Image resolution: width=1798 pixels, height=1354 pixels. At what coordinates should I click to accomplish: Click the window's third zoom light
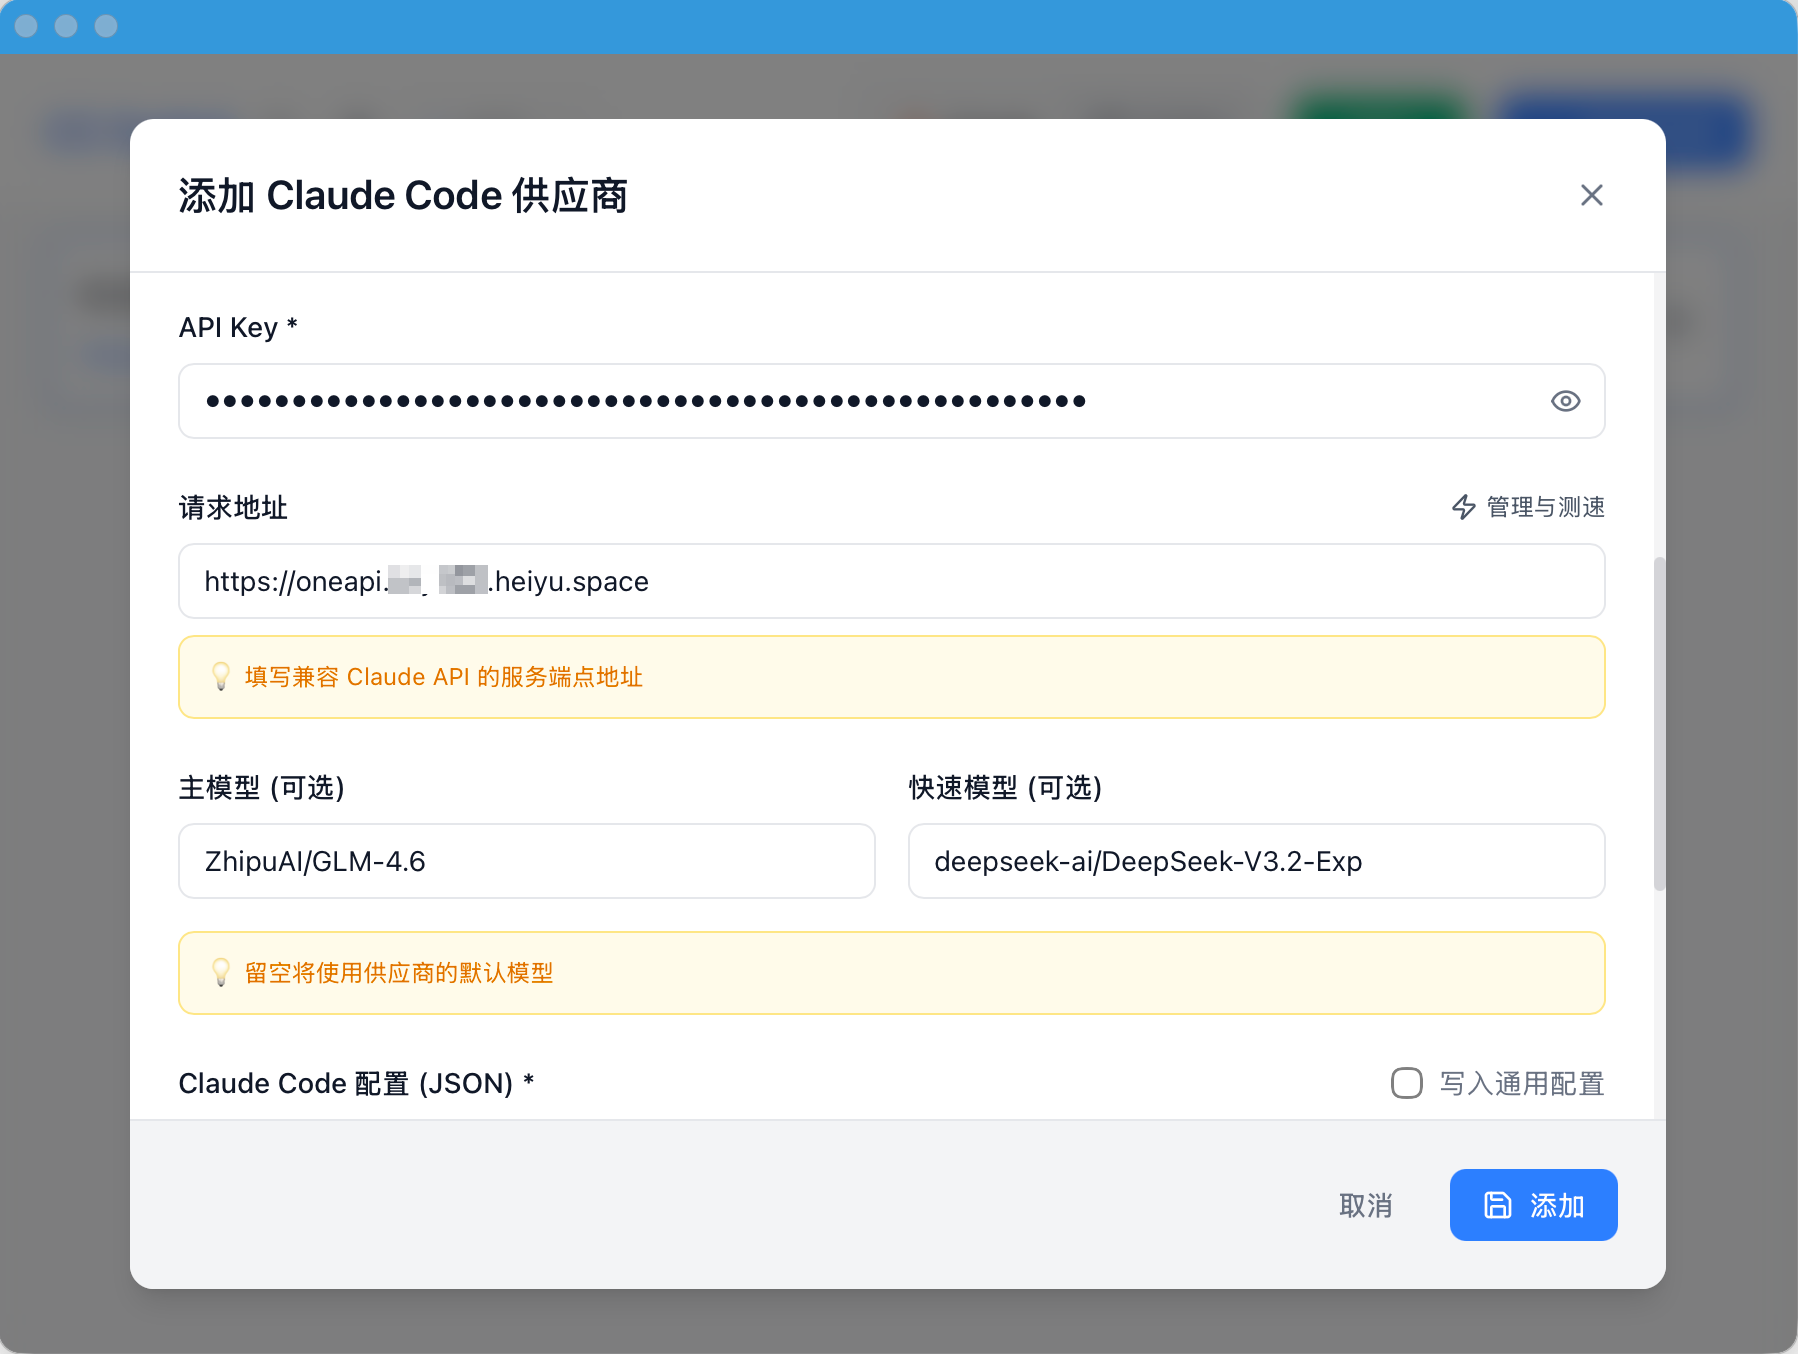(x=106, y=26)
